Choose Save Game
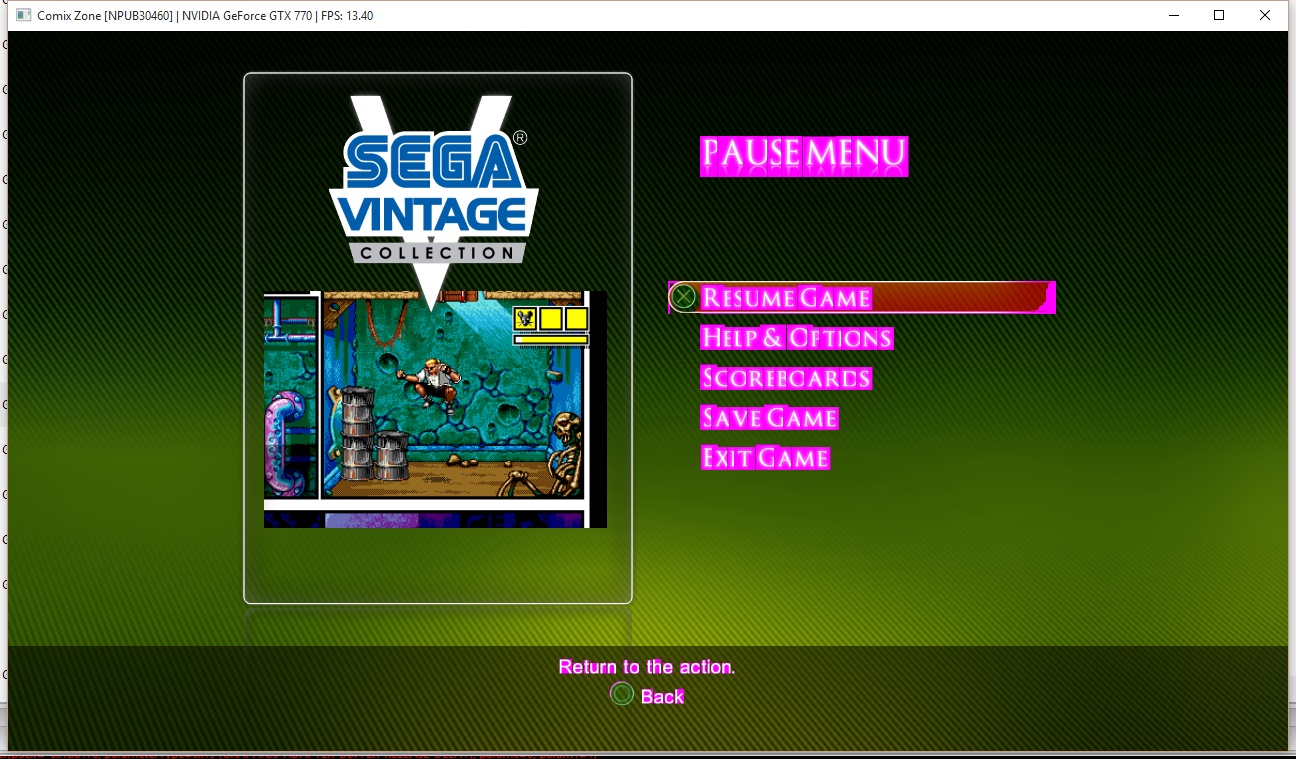Image resolution: width=1296 pixels, height=759 pixels. 769,418
